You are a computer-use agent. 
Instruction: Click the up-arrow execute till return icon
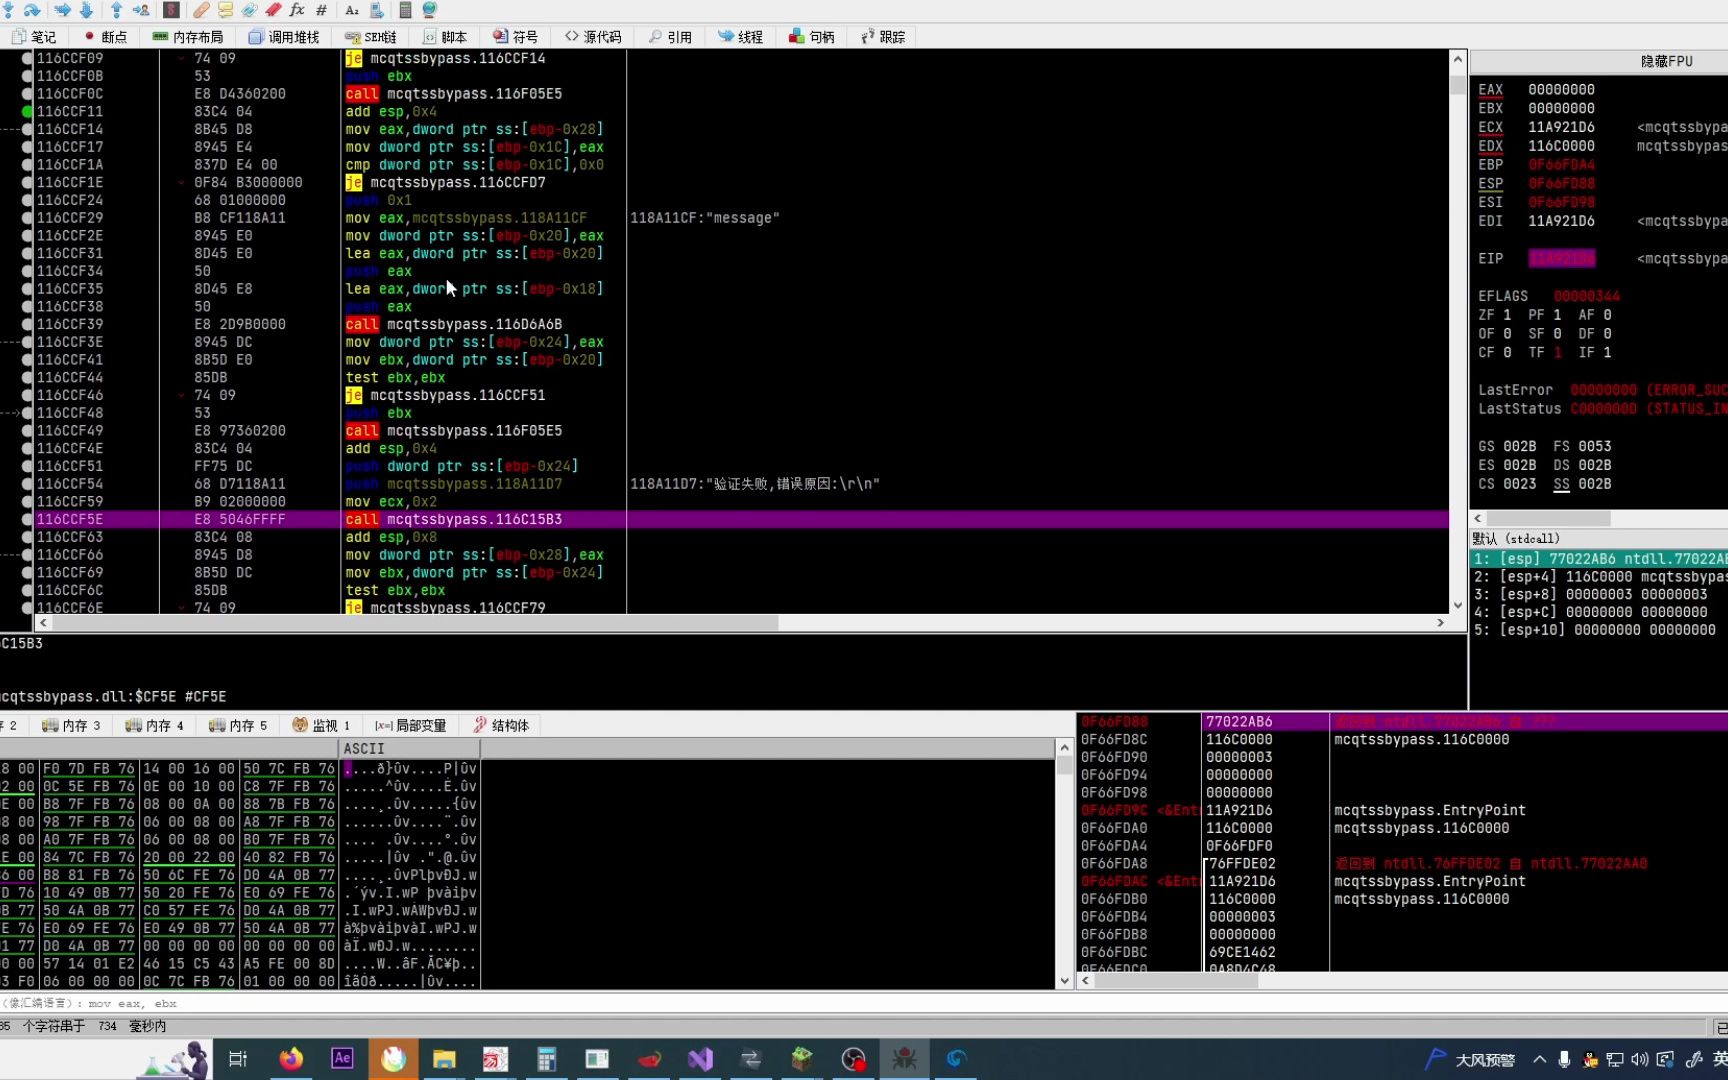116,10
